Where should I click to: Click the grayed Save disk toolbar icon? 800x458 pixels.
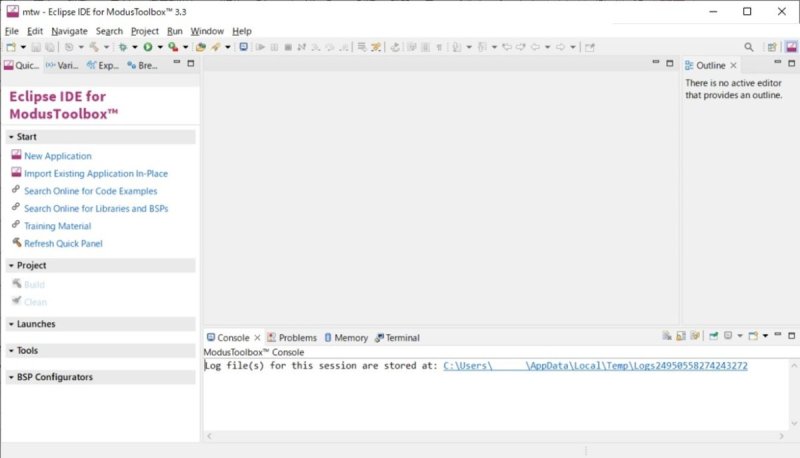36,47
